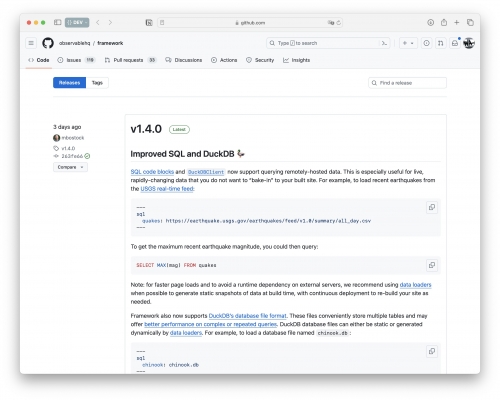
Task: Open the pull requests shortcut icon
Action: click(441, 43)
